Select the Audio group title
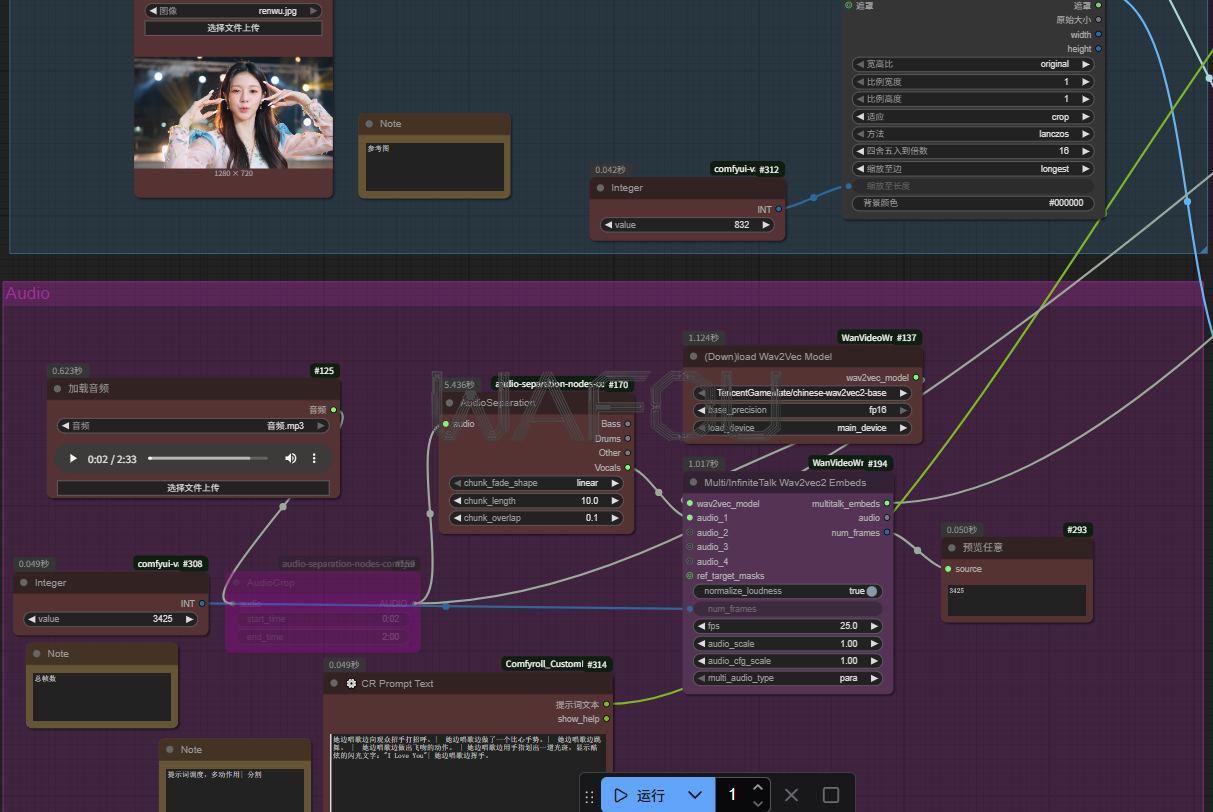Screen dimensions: 1213x812 [28, 293]
